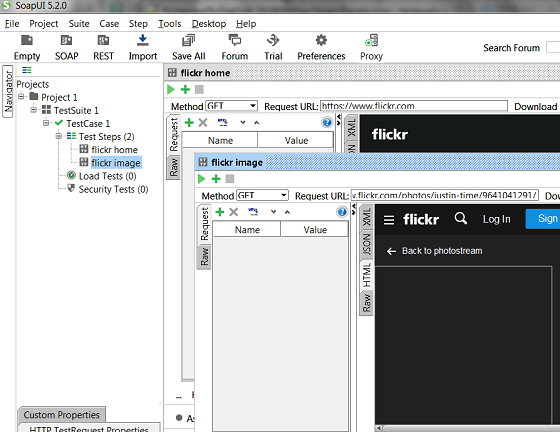Image resolution: width=560 pixels, height=432 pixels.
Task: Collapse Project 1 tree node
Action: 21,97
